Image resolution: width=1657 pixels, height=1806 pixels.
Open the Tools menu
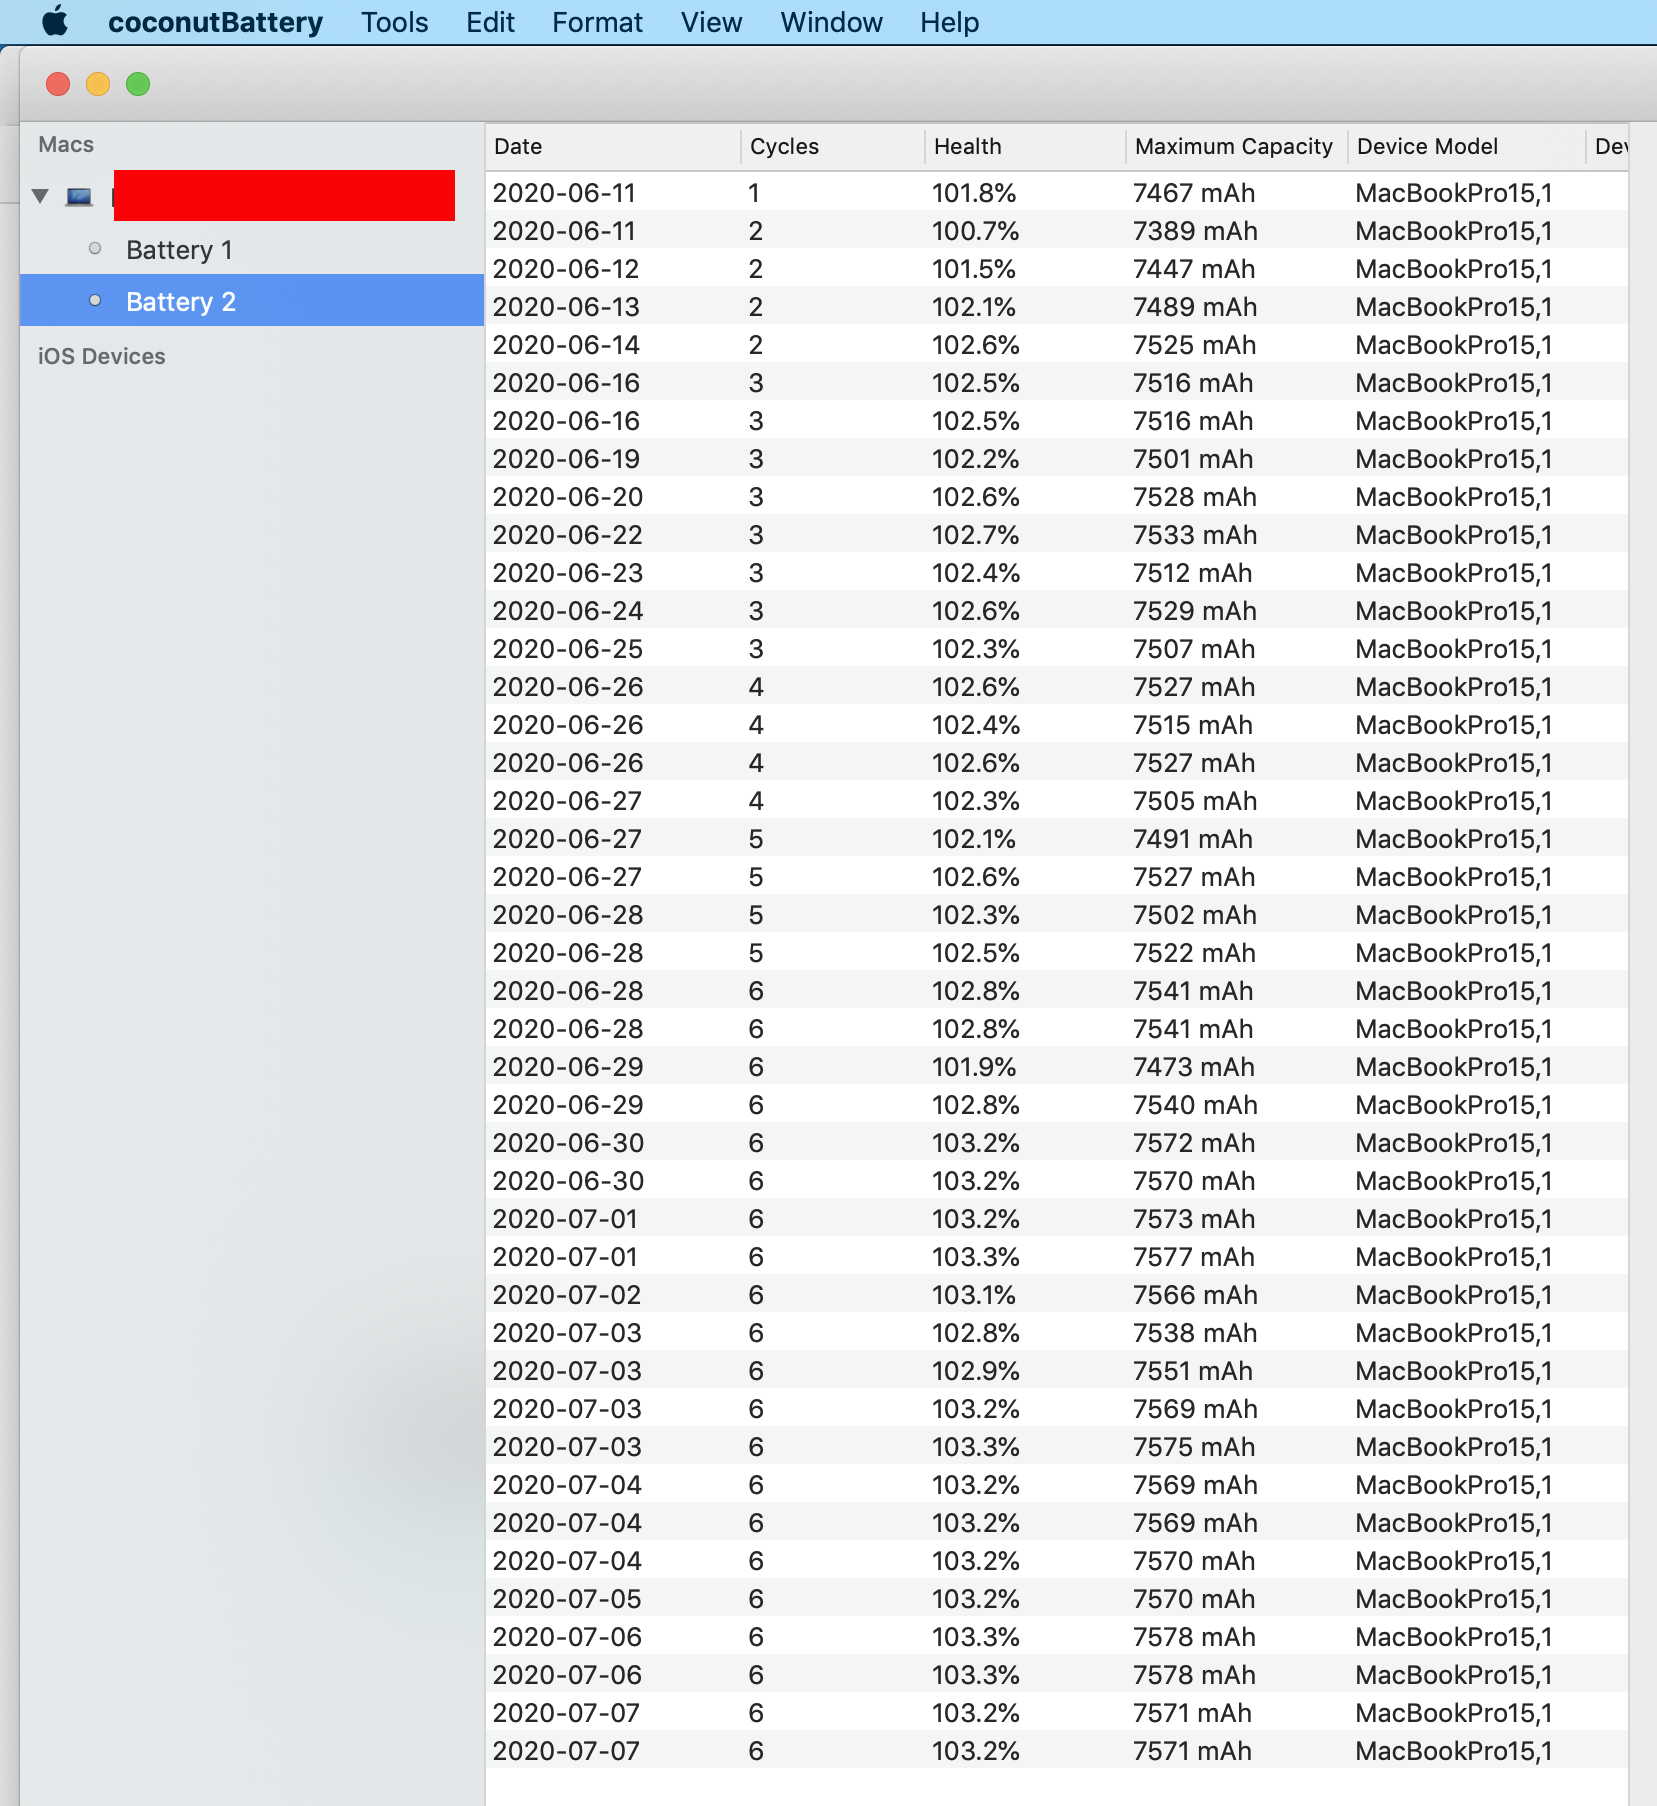(394, 22)
